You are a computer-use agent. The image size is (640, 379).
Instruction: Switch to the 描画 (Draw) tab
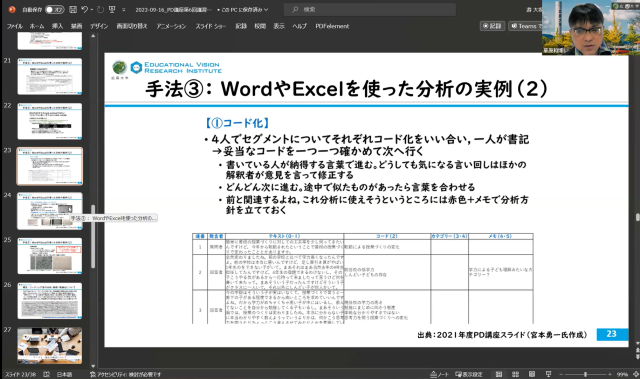76,26
